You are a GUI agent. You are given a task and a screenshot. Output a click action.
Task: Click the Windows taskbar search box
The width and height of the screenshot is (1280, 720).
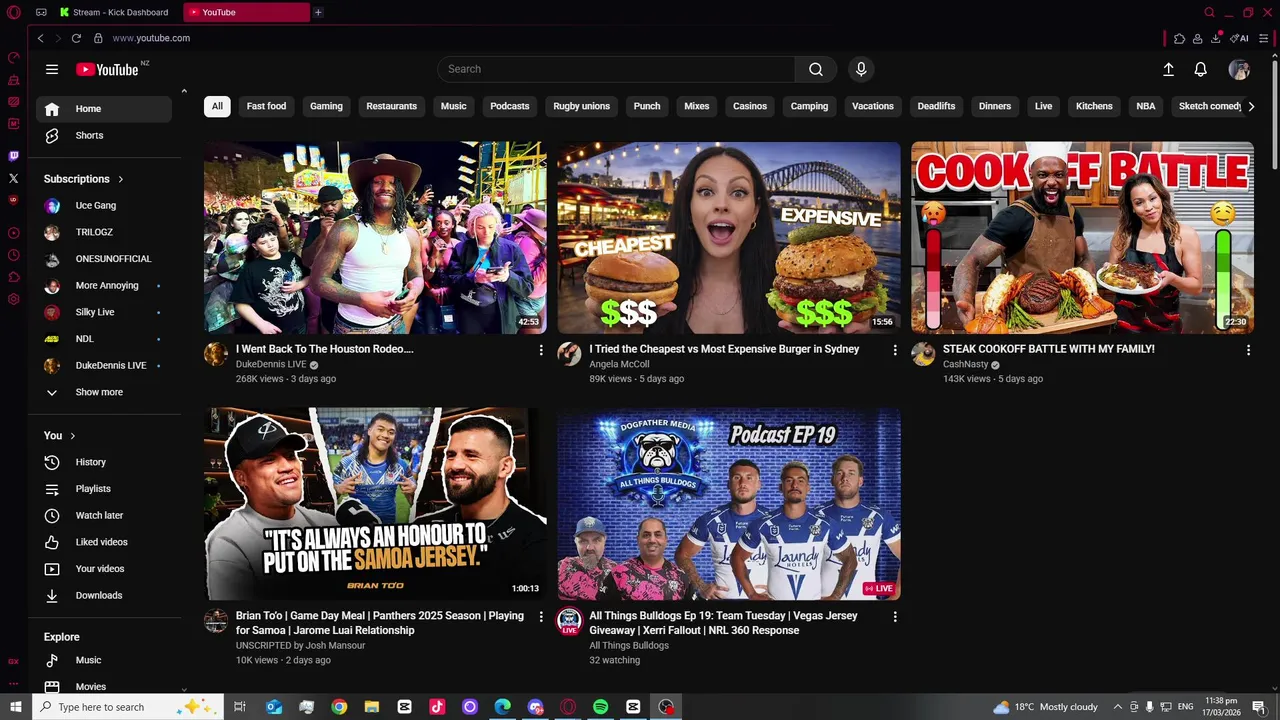(x=128, y=707)
